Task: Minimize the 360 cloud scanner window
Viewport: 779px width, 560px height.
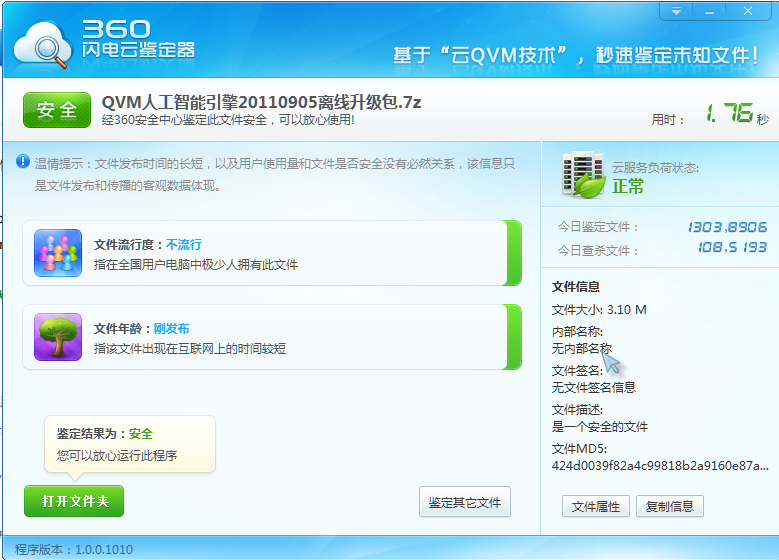Action: (x=709, y=11)
